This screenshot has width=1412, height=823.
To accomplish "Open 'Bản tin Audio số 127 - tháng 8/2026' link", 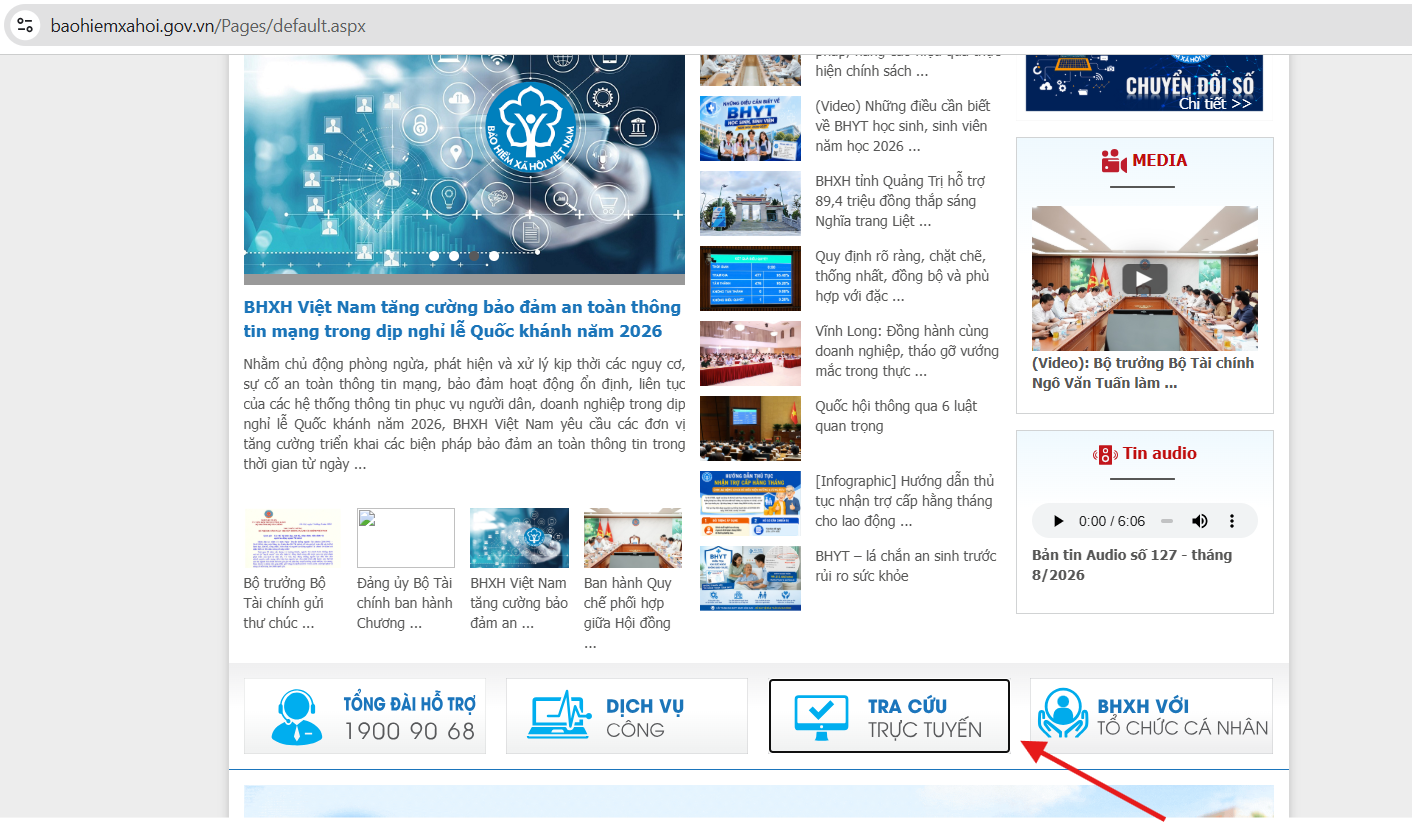I will tap(1132, 565).
